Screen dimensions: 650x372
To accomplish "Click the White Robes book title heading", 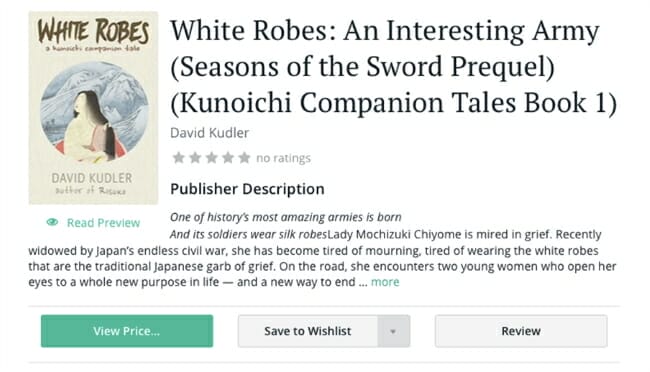I will click(x=394, y=66).
